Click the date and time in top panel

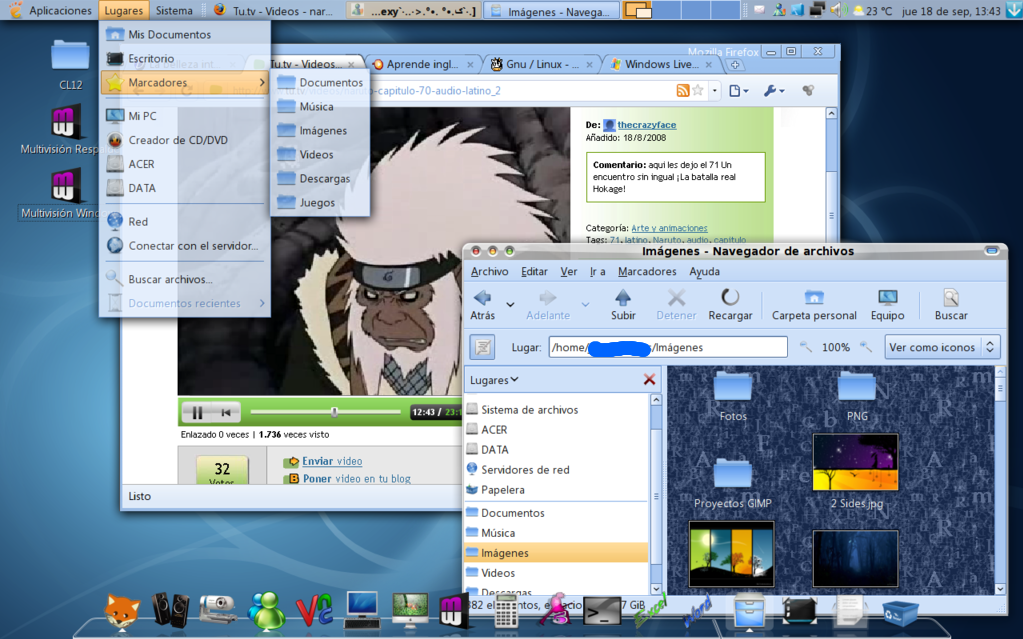click(x=951, y=11)
